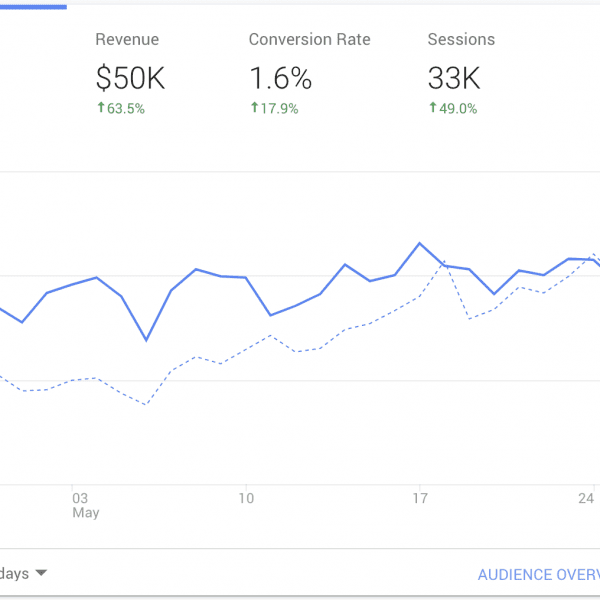Click the 17 date axis label
This screenshot has height=600, width=600.
pyautogui.click(x=420, y=497)
